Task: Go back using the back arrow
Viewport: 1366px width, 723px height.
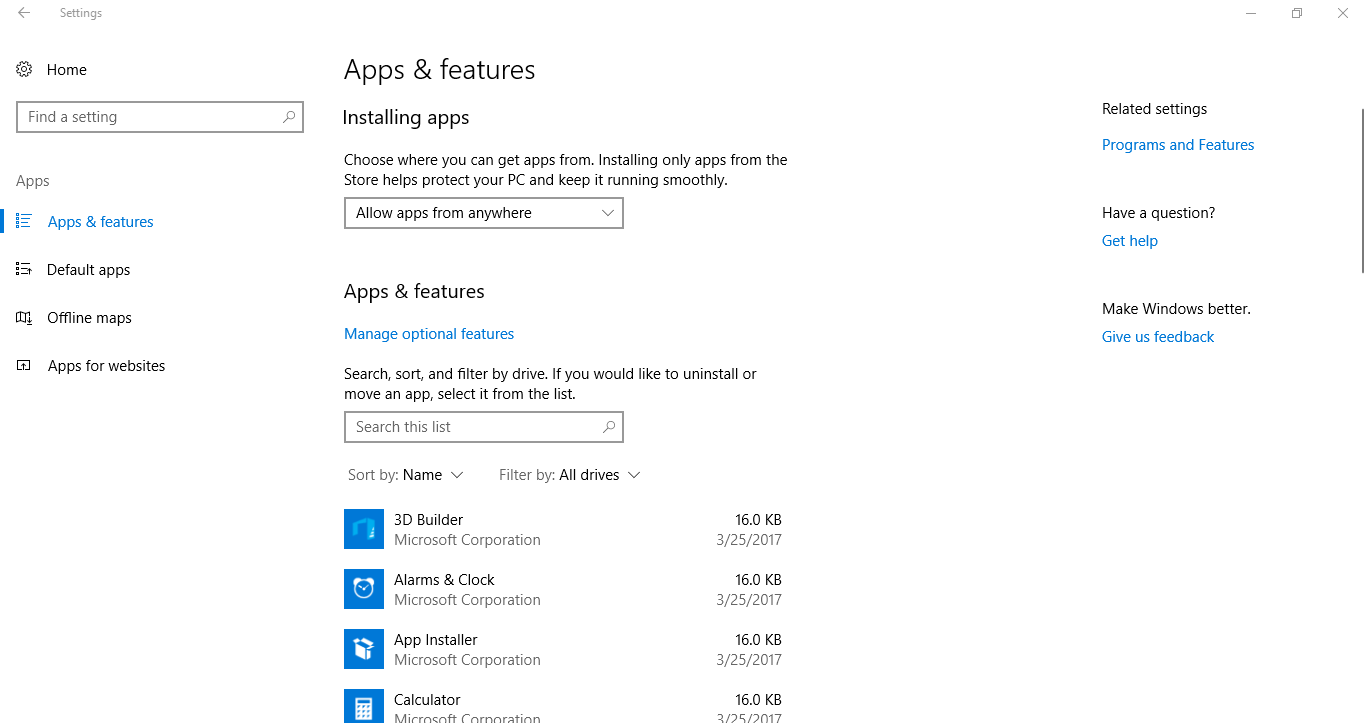Action: tap(24, 13)
